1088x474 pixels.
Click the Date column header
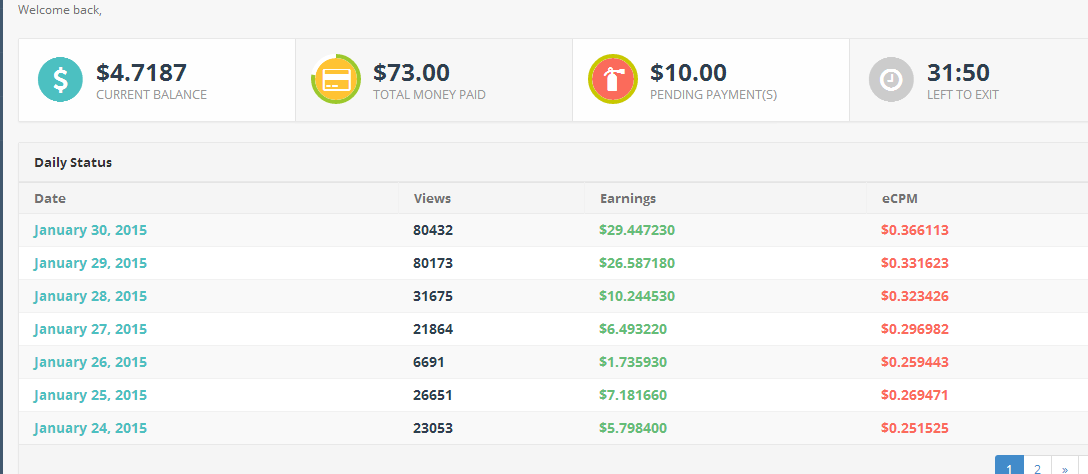(x=50, y=198)
